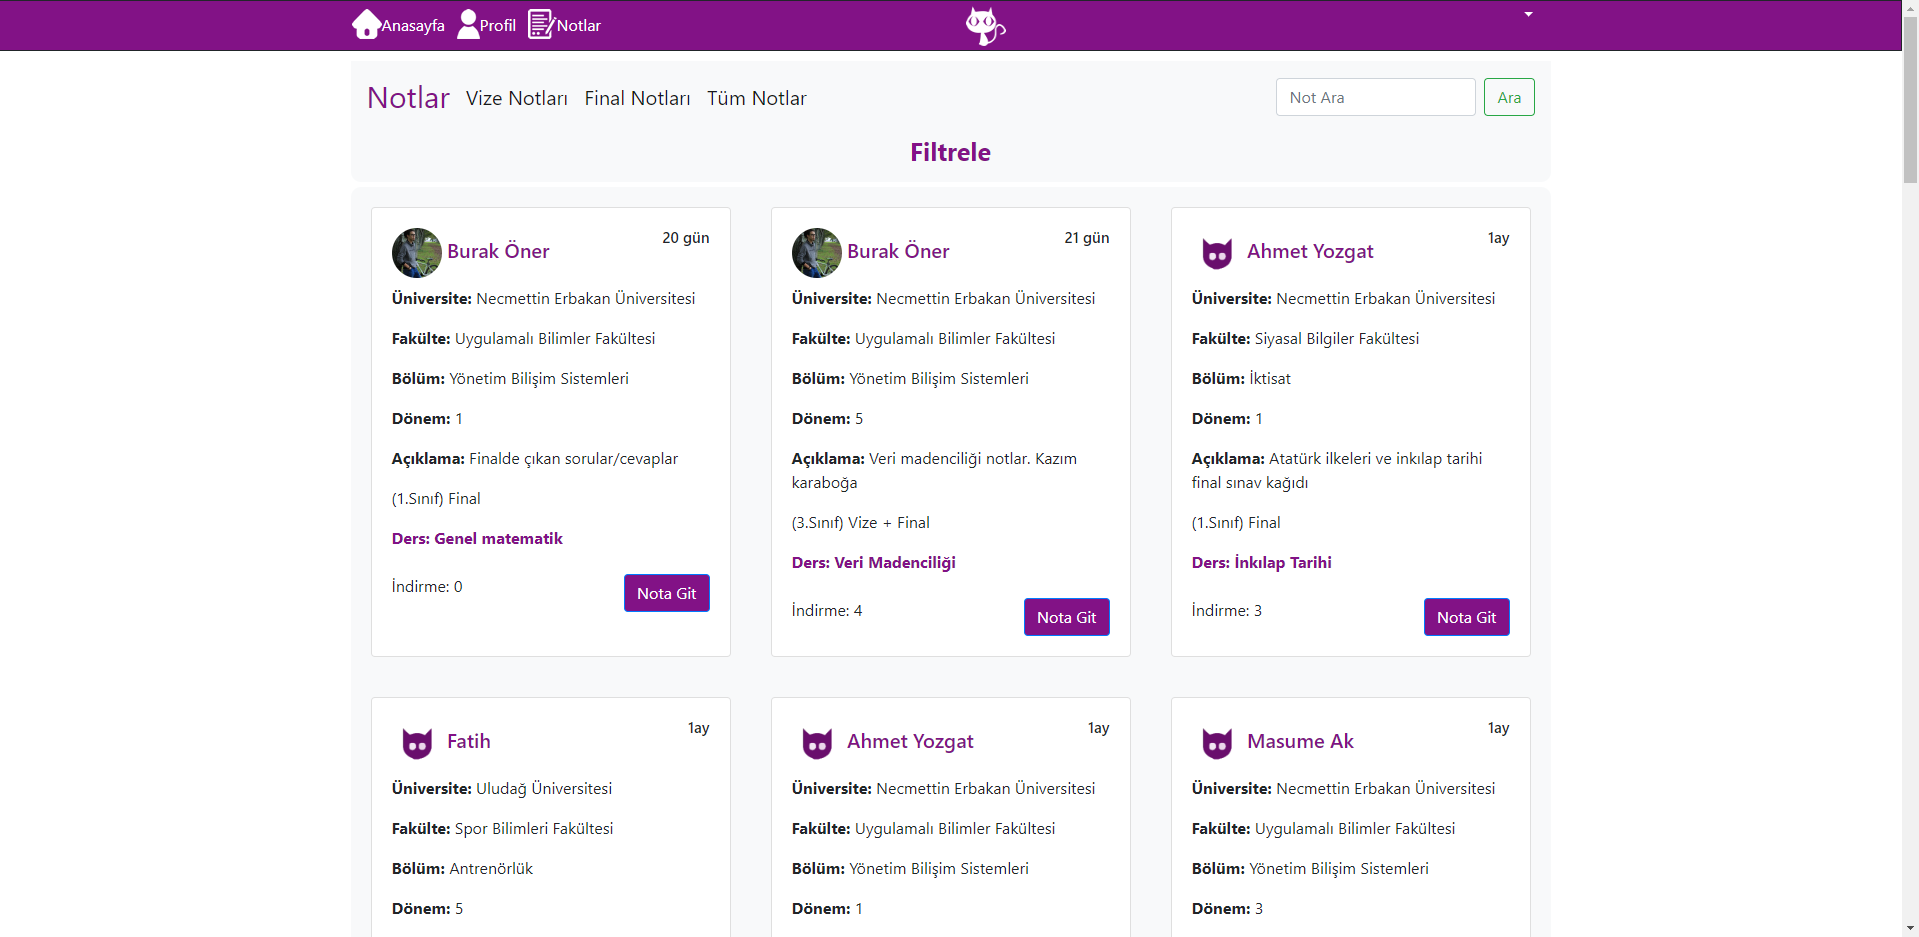The height and width of the screenshot is (937, 1919).
Task: Click the '20 gün' timestamp
Action: tap(686, 238)
